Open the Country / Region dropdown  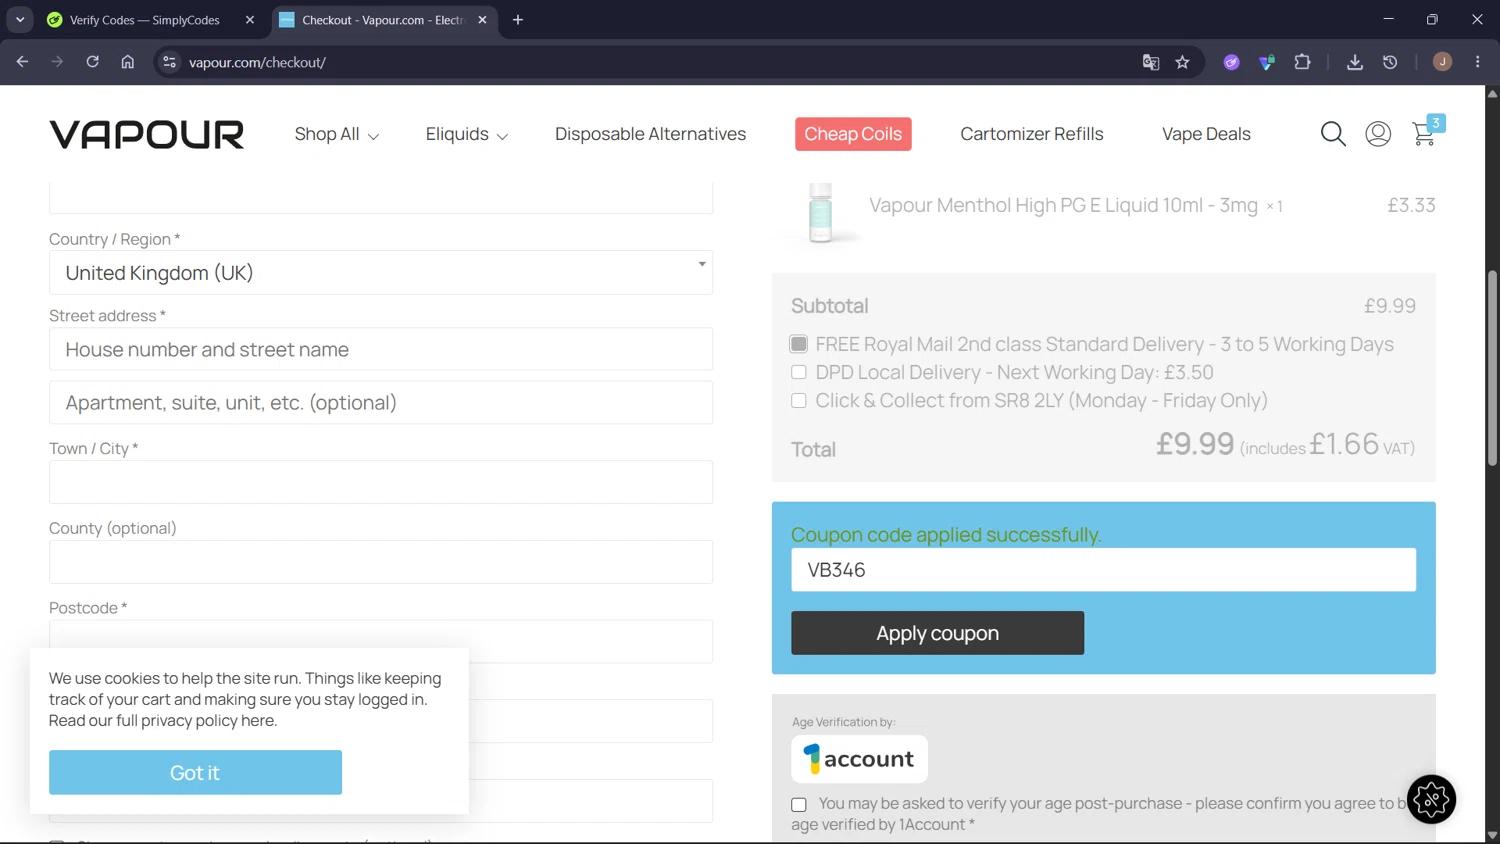[x=381, y=272]
